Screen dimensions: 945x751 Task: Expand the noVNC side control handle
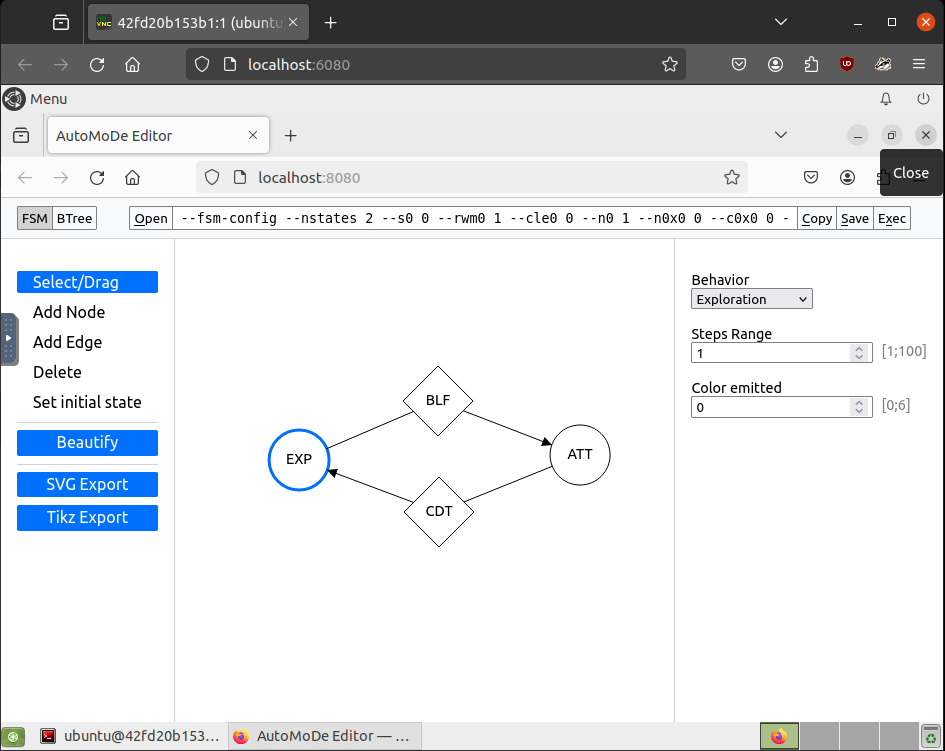[x=8, y=339]
